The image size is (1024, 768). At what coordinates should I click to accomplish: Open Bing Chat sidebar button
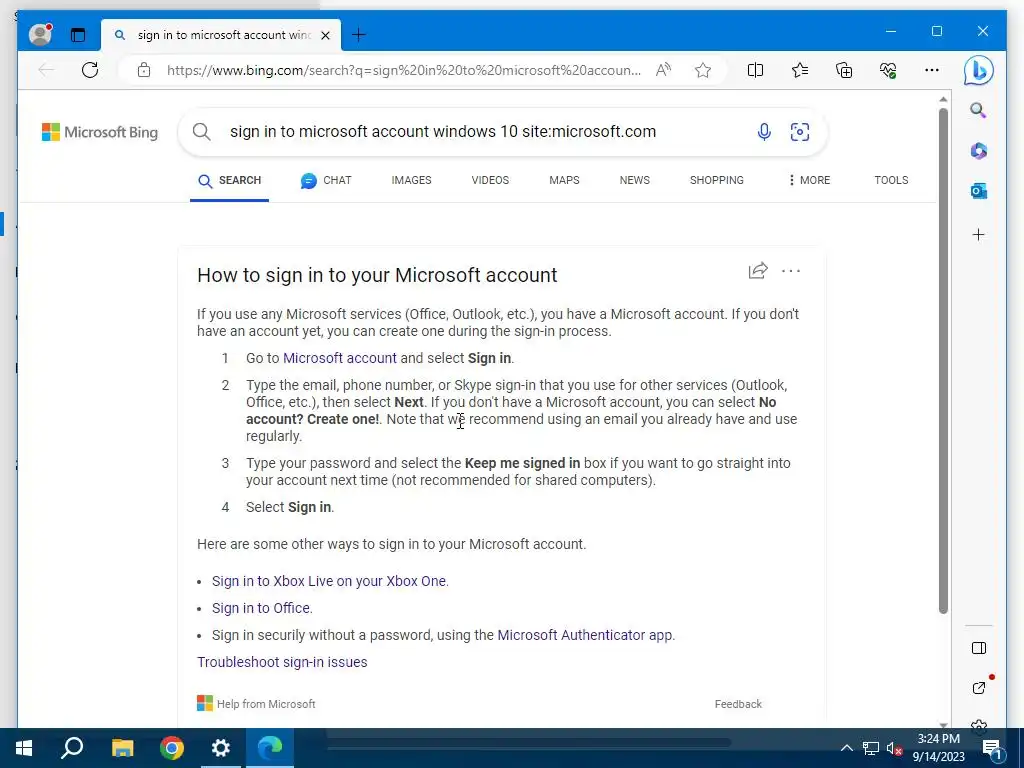click(978, 71)
